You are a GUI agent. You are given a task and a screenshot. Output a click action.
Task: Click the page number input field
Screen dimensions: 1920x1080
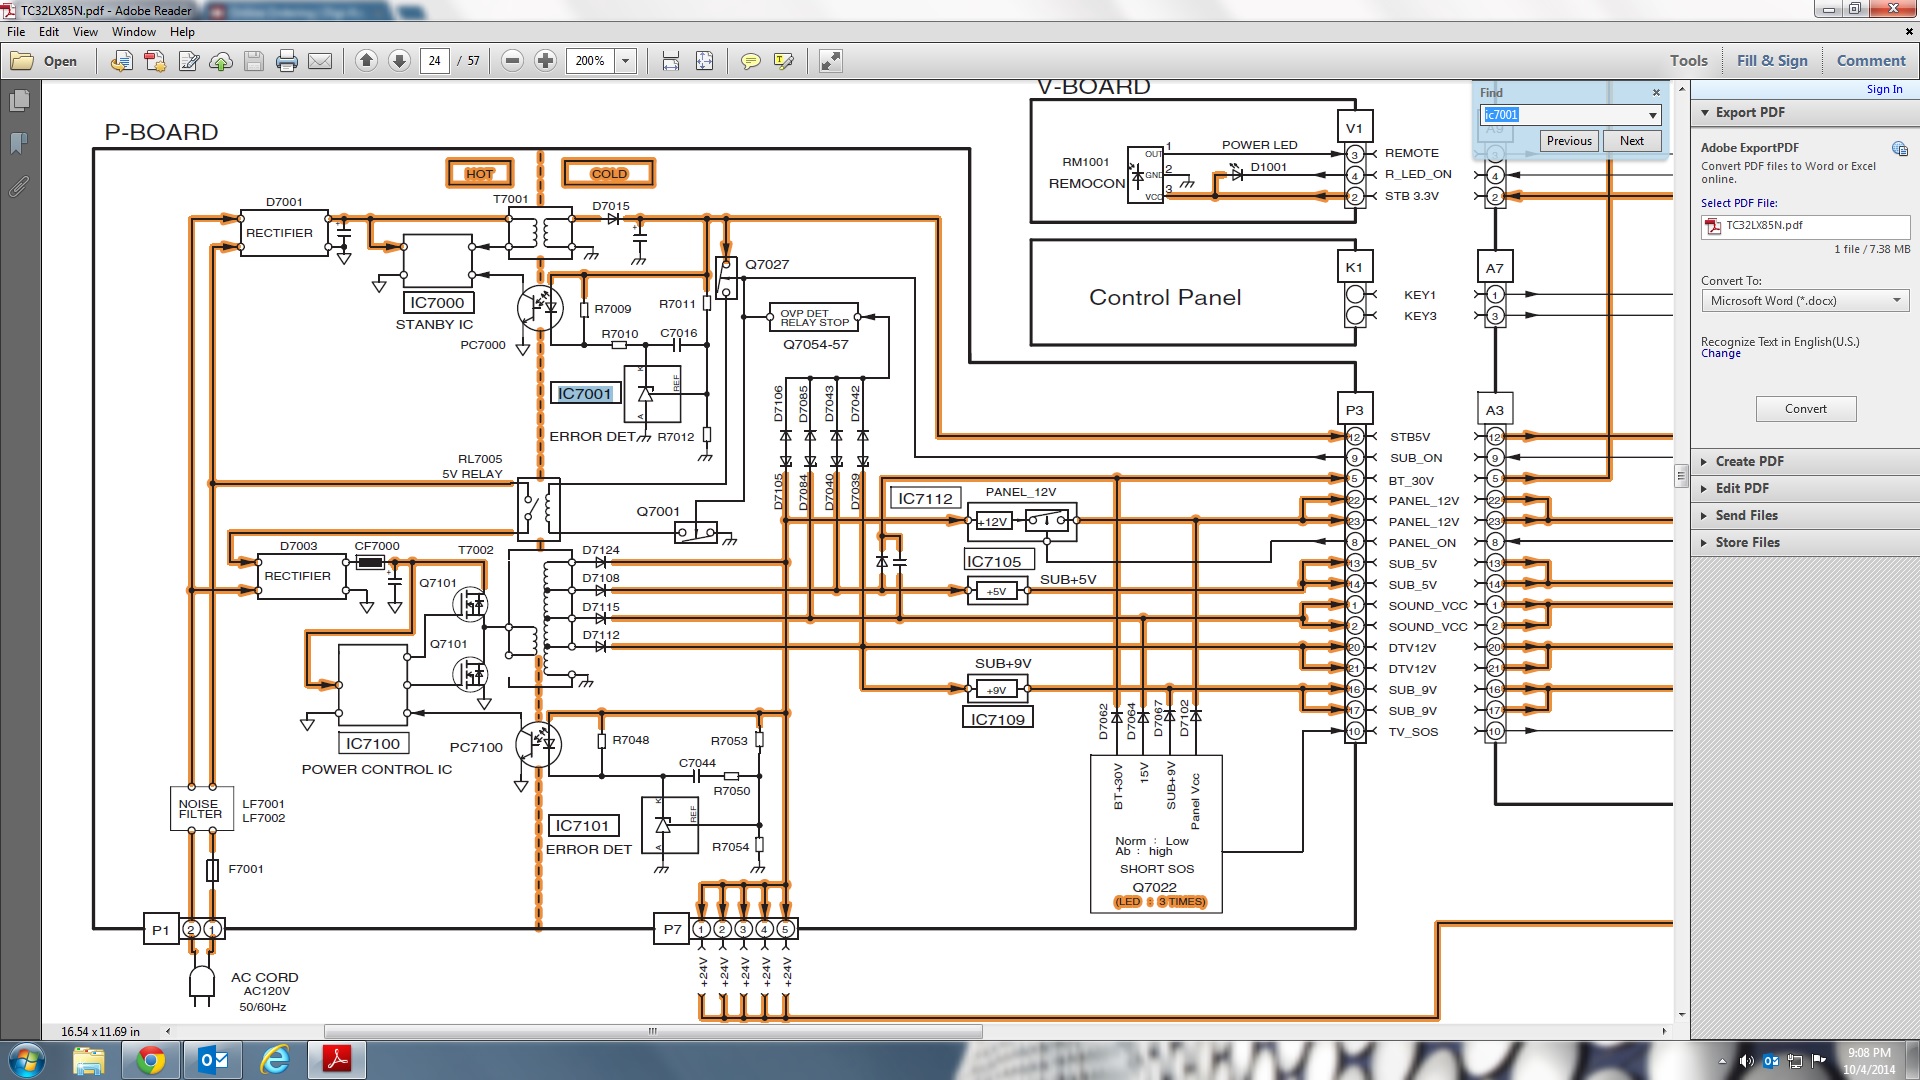tap(434, 61)
